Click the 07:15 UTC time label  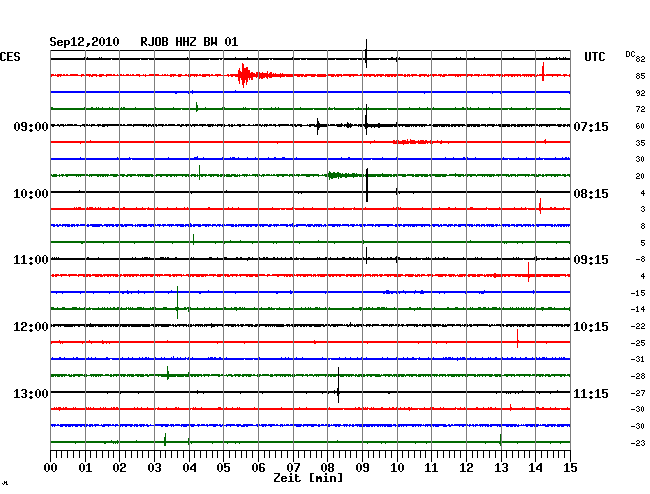(591, 126)
